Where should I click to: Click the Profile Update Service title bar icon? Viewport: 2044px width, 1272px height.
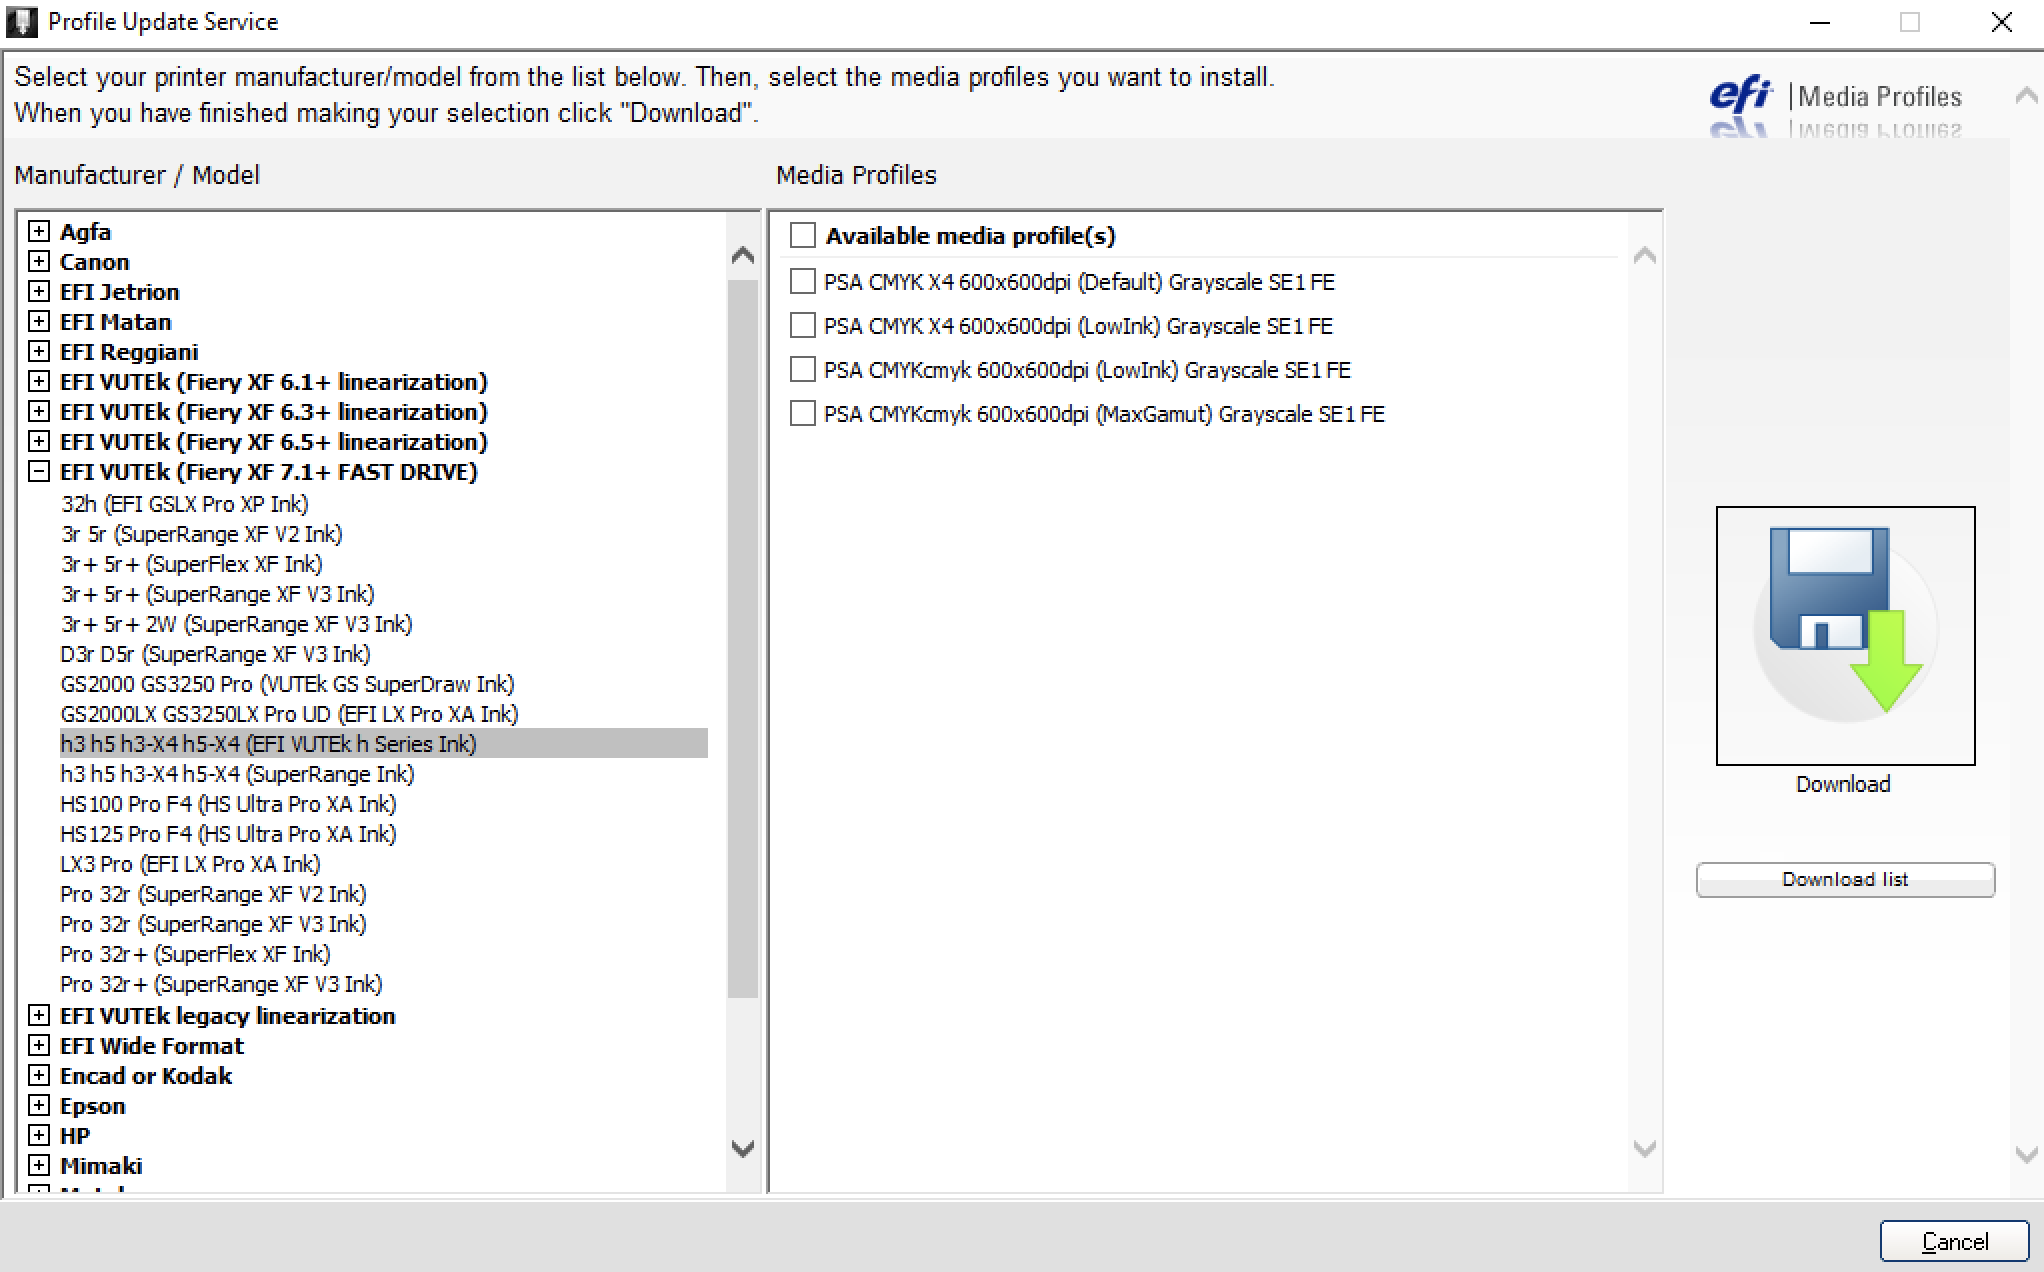coord(21,22)
